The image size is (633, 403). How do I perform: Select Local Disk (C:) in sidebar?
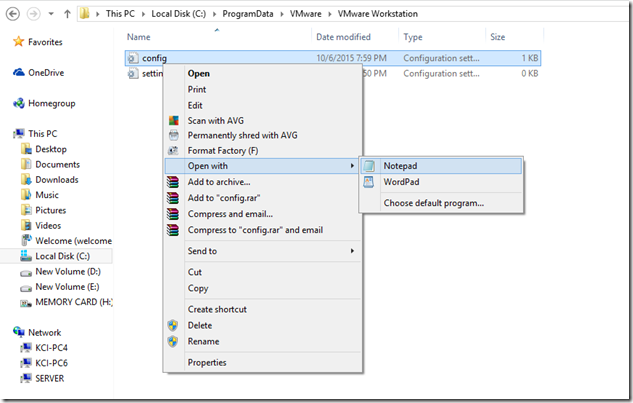point(63,256)
